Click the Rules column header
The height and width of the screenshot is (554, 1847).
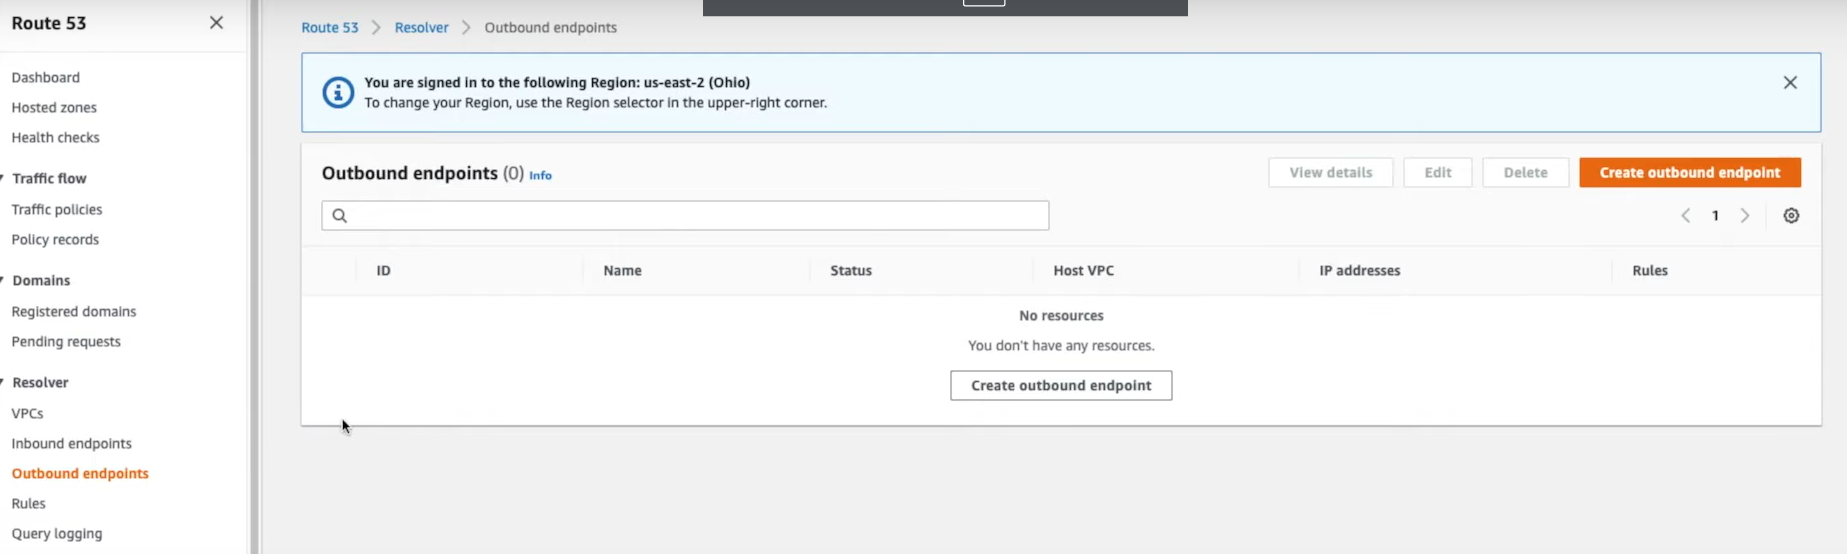click(x=1650, y=270)
